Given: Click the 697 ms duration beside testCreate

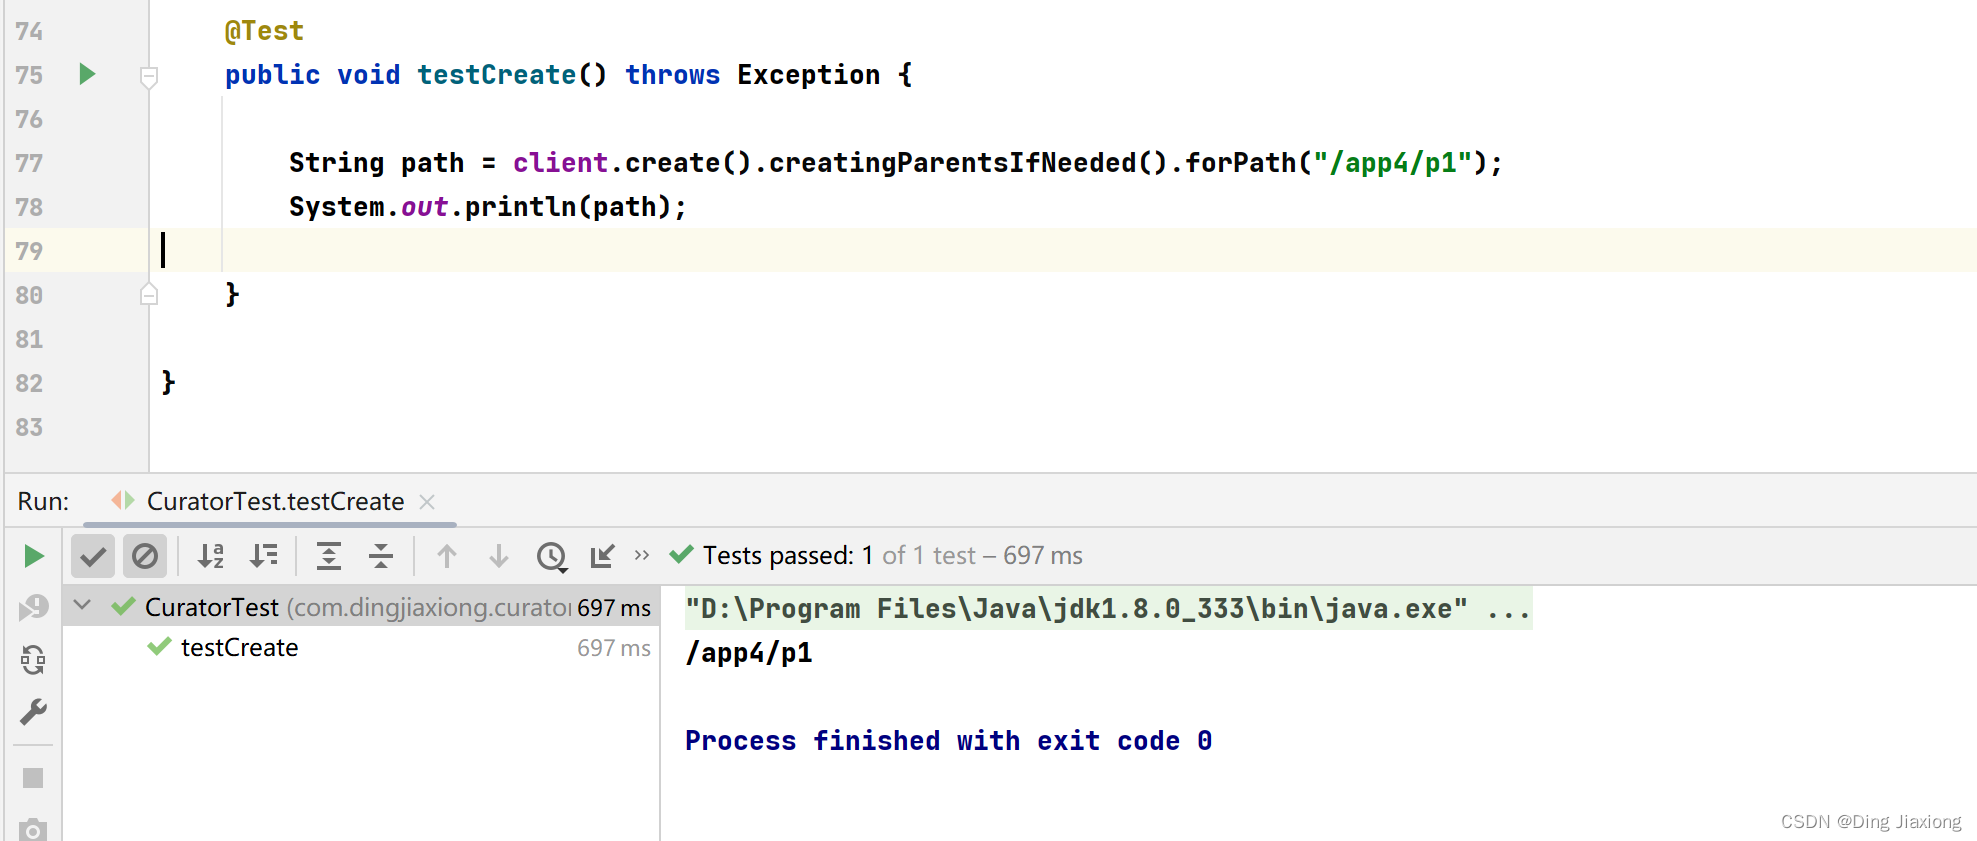Looking at the screenshot, I should coord(613,648).
